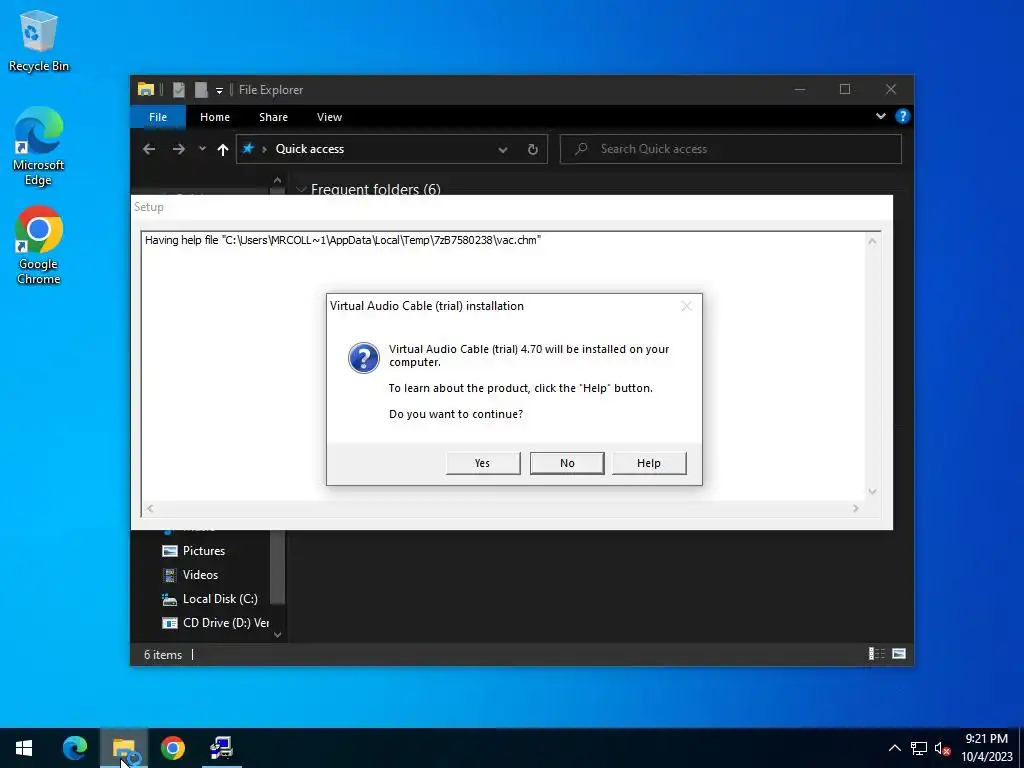The height and width of the screenshot is (768, 1024).
Task: Click the '6 items' status bar text
Action: (163, 654)
